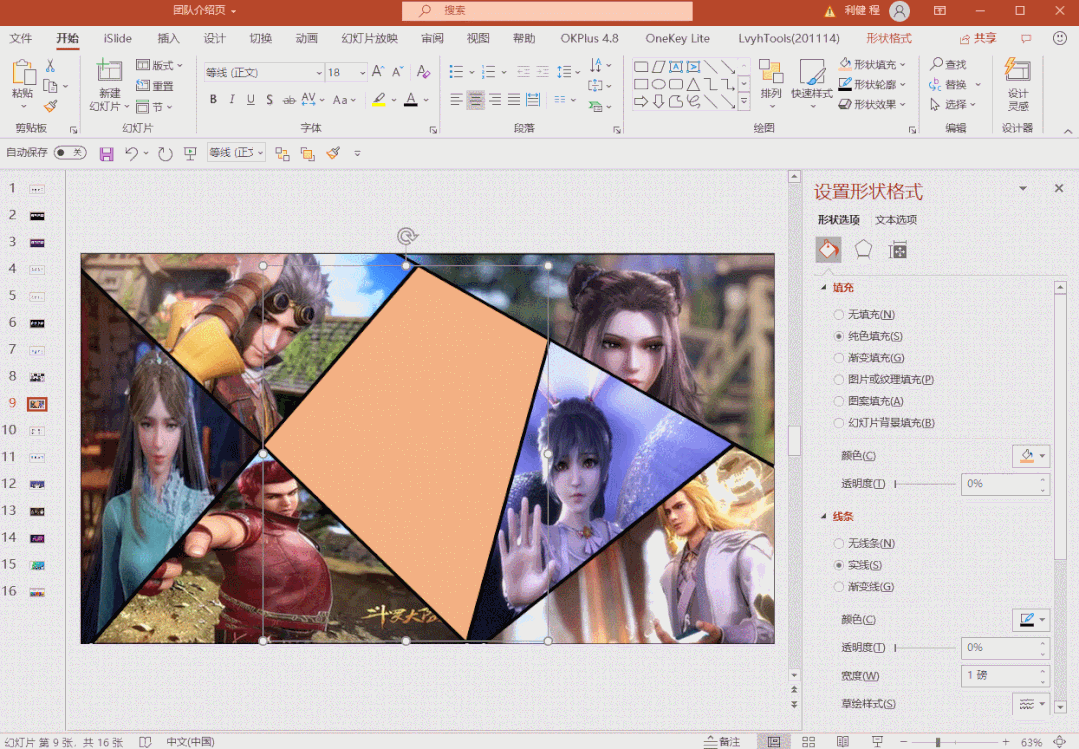Click the Cut scissors icon

click(50, 66)
